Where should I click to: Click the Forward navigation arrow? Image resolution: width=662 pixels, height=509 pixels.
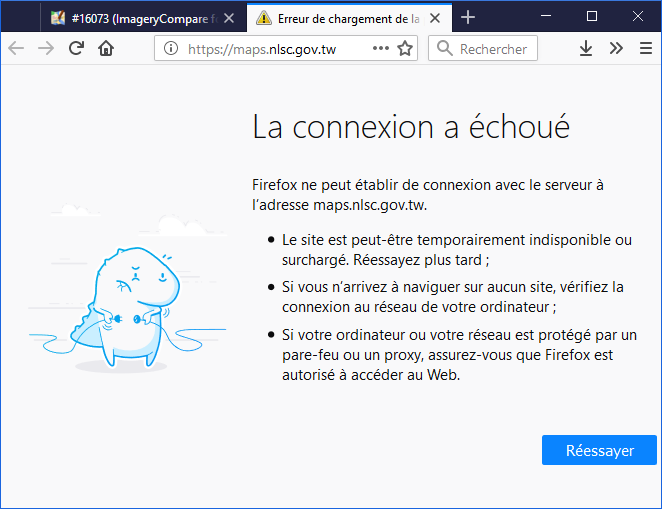(46, 48)
